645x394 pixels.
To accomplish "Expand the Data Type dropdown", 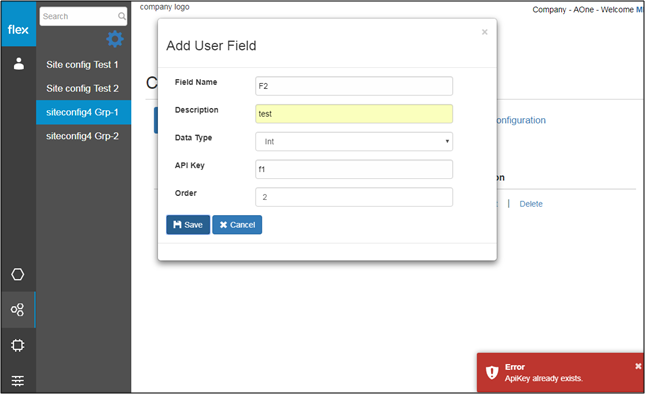I will pos(354,141).
